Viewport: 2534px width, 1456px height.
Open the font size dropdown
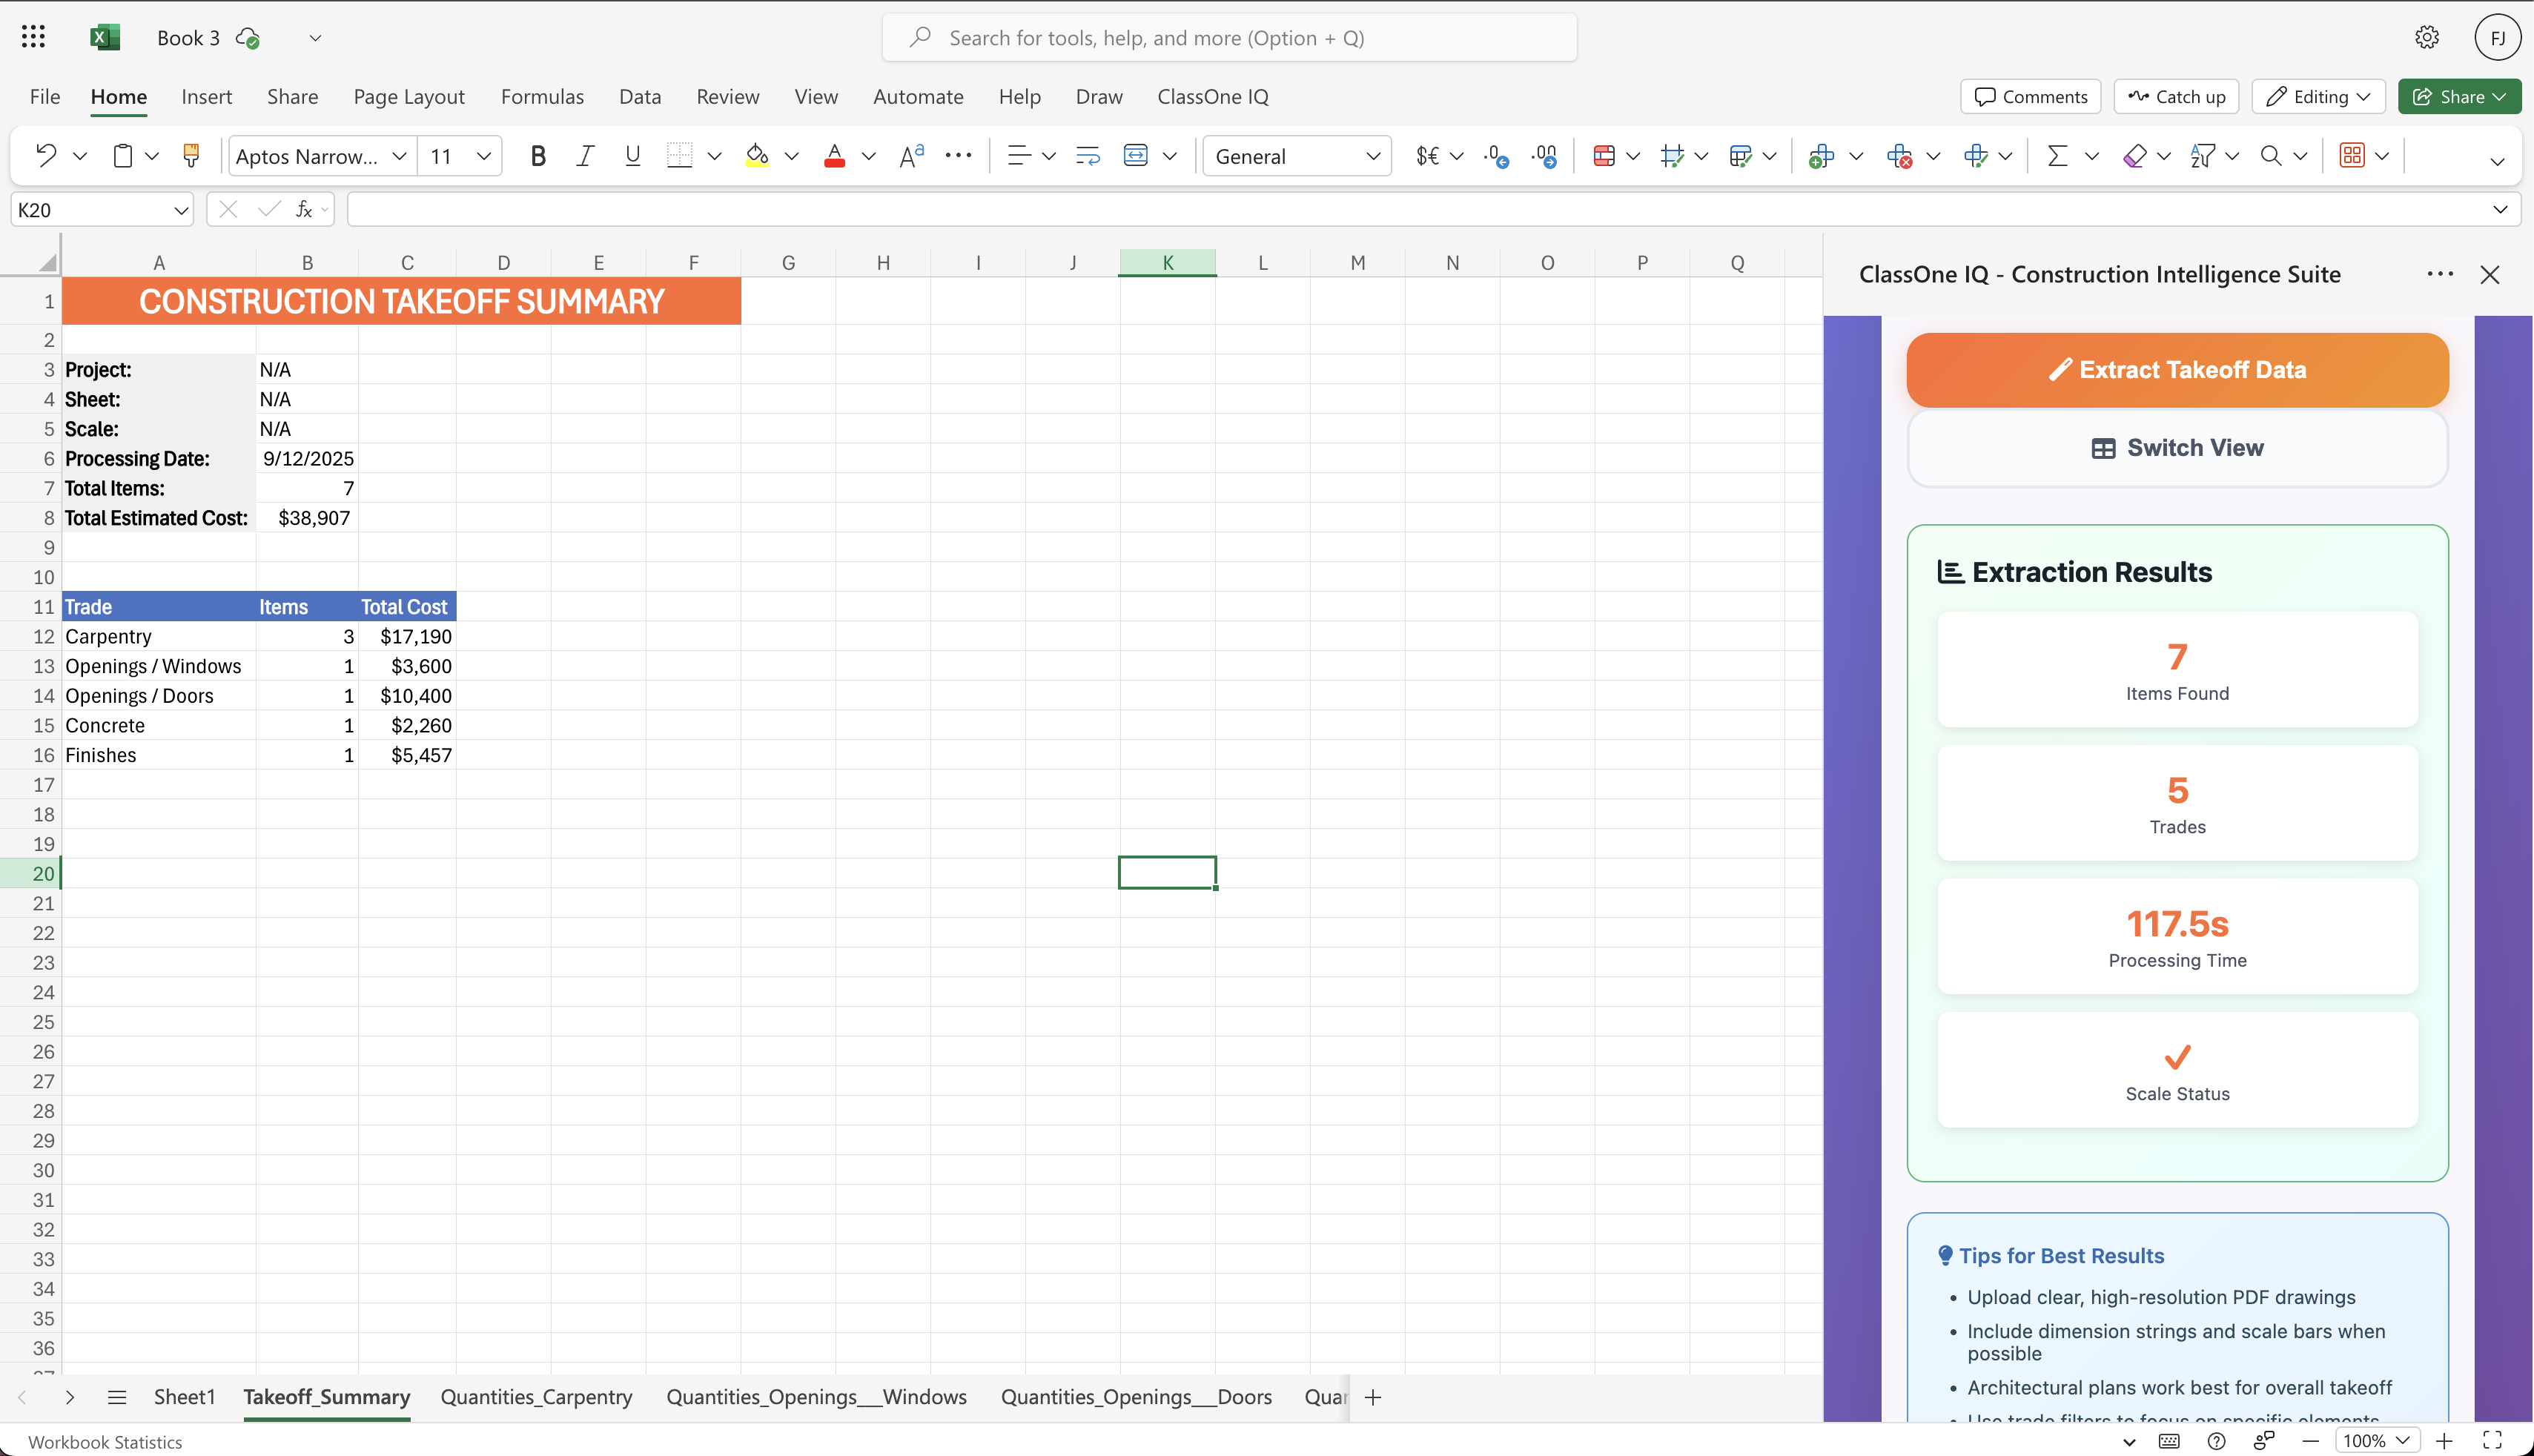click(x=484, y=156)
